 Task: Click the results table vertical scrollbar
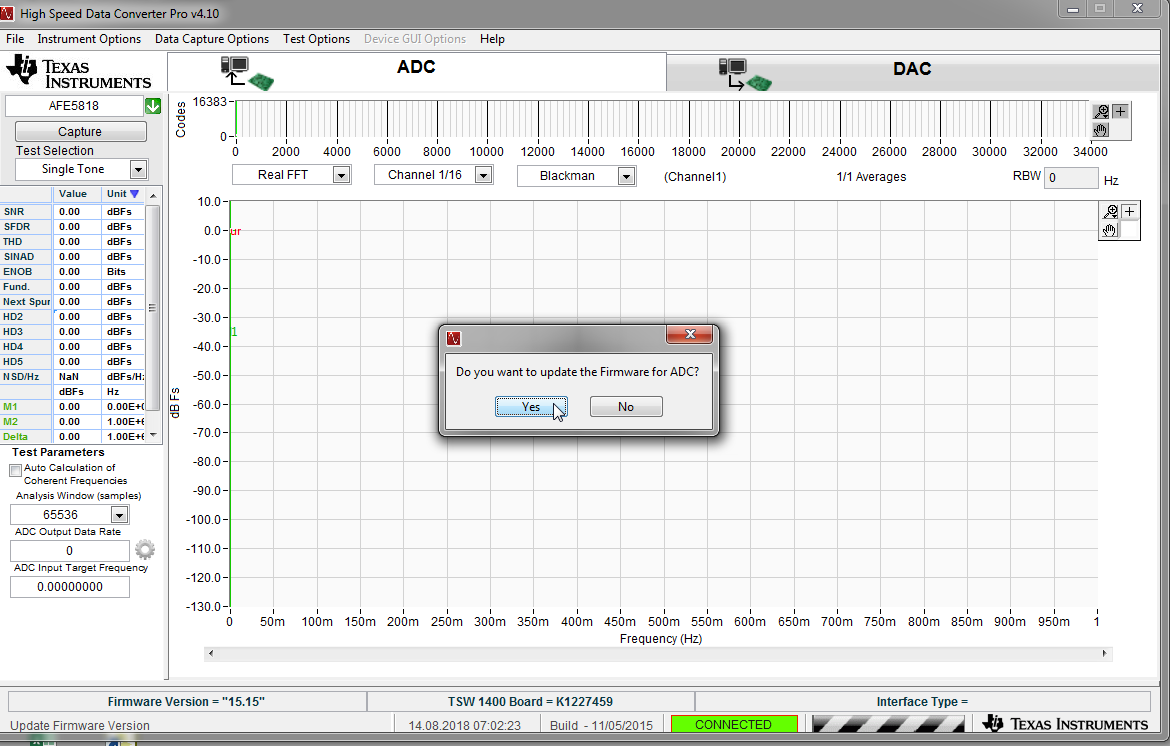153,307
